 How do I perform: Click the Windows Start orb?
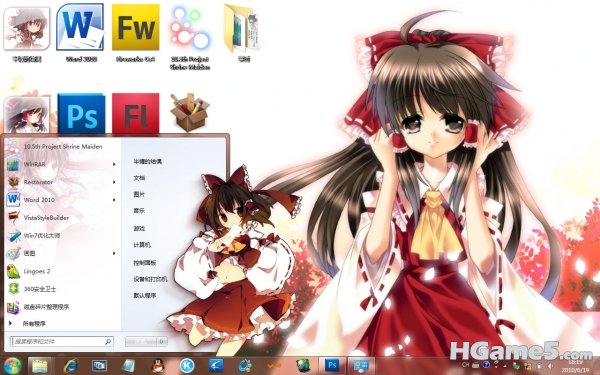coord(12,365)
